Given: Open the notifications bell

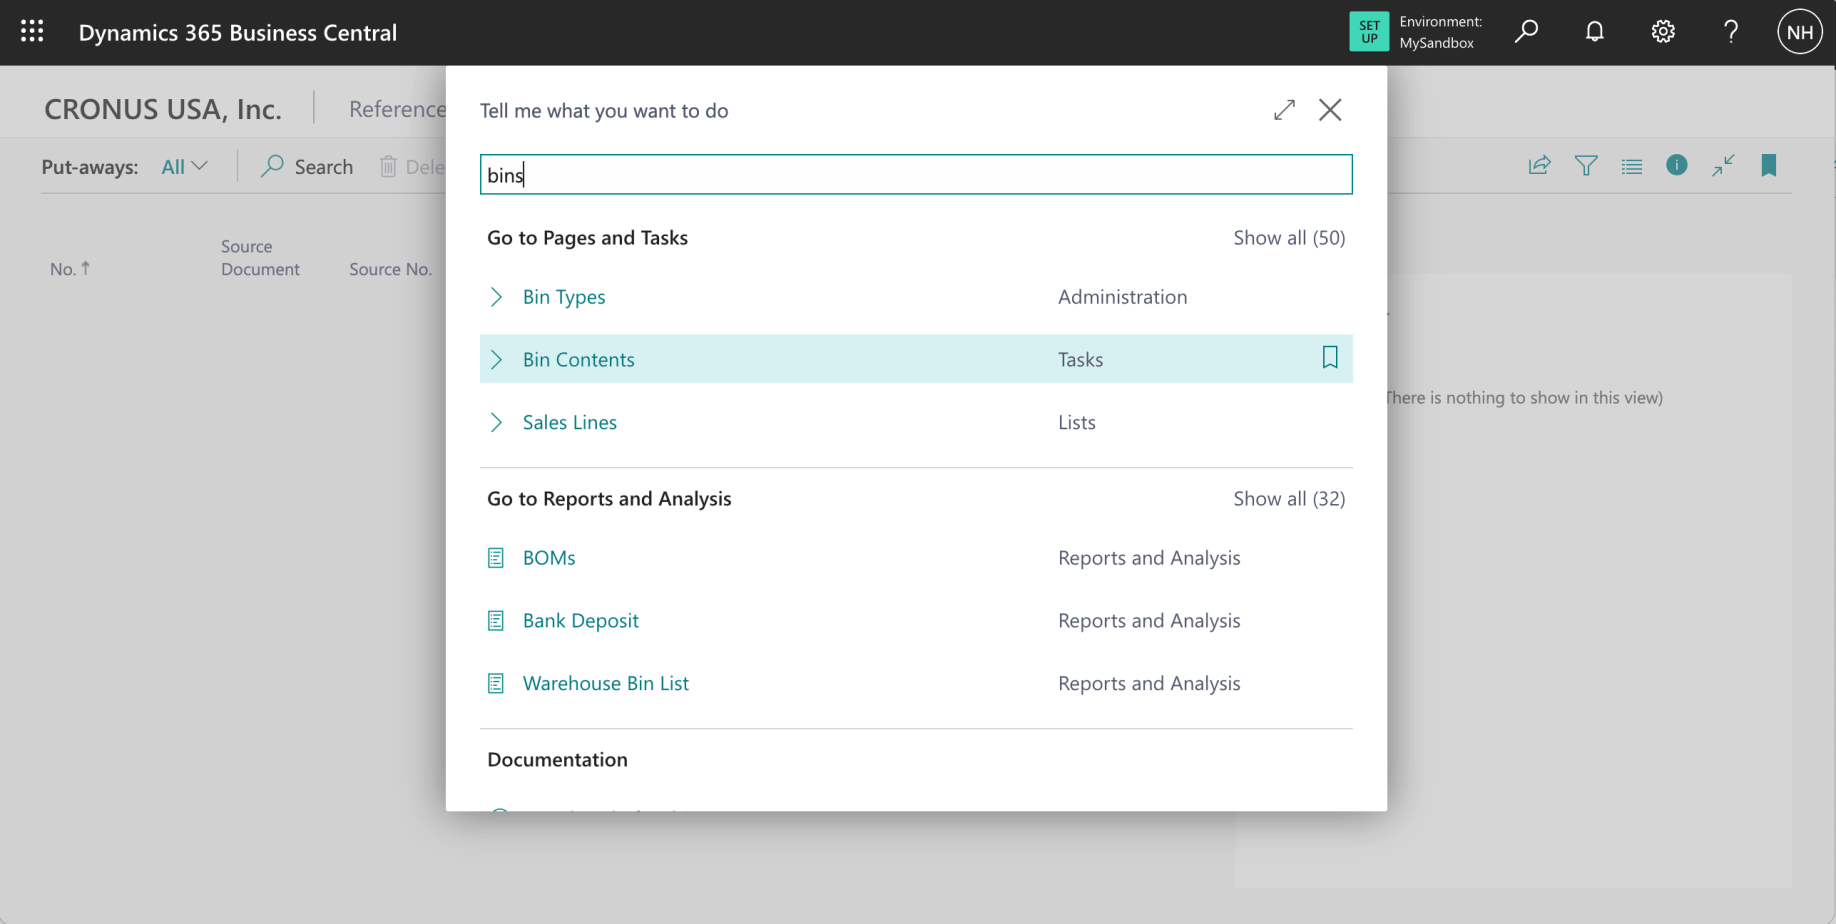Looking at the screenshot, I should (x=1594, y=32).
